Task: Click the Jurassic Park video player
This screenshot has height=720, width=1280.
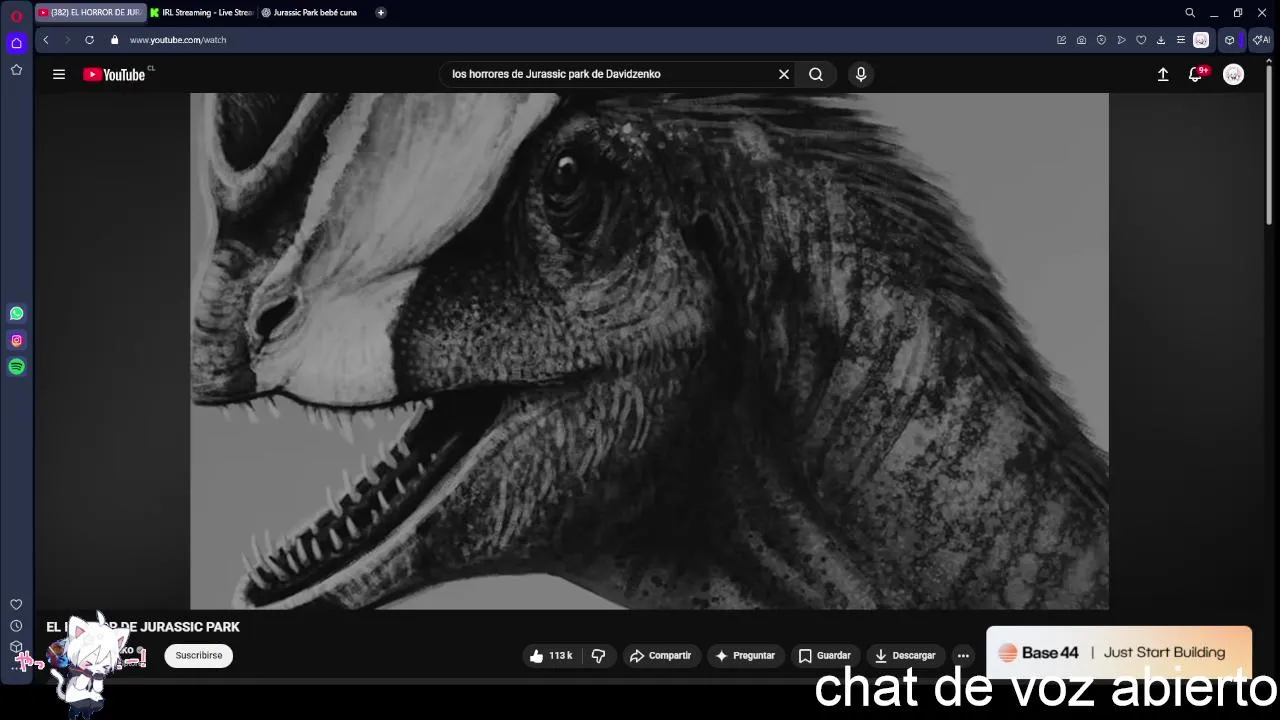Action: 649,351
